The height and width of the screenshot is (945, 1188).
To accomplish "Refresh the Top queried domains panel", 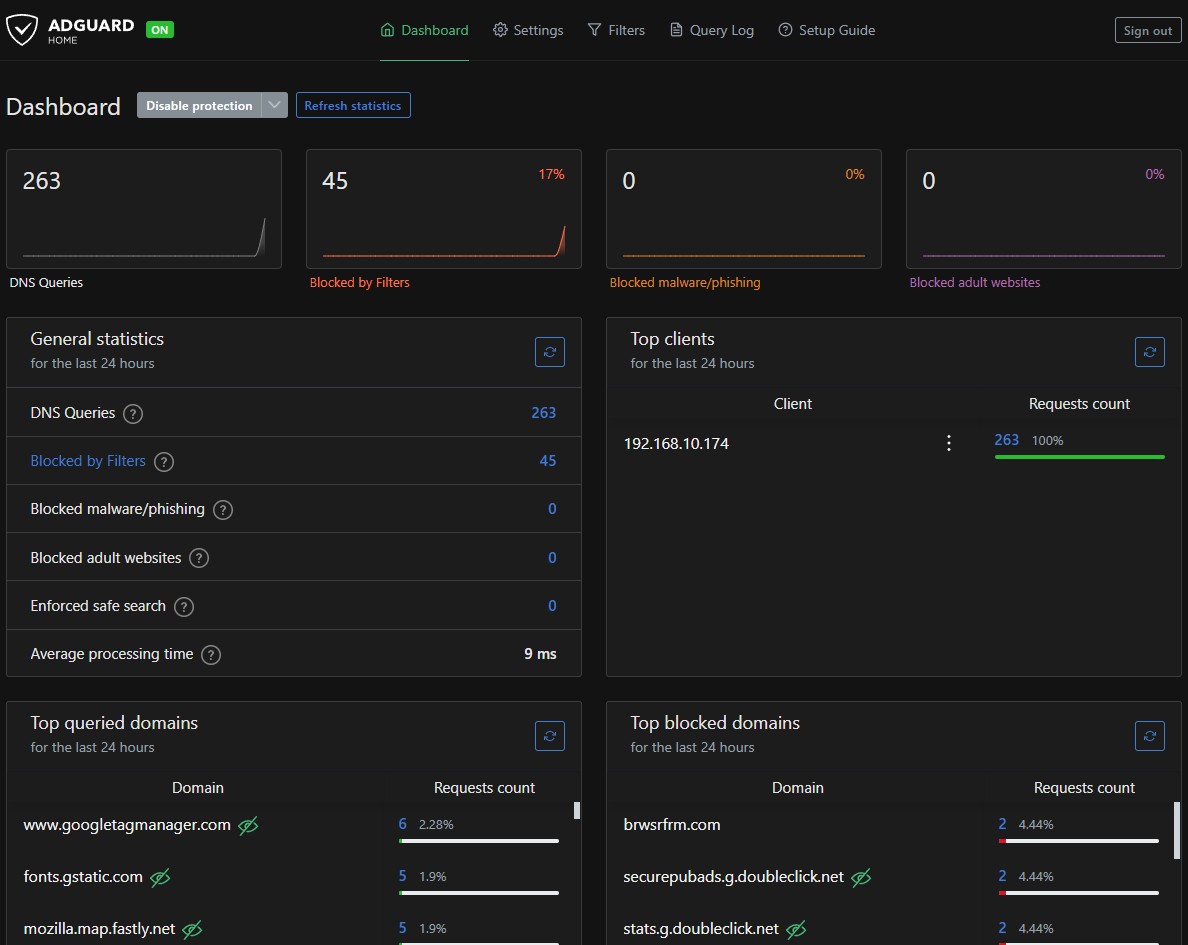I will click(550, 736).
